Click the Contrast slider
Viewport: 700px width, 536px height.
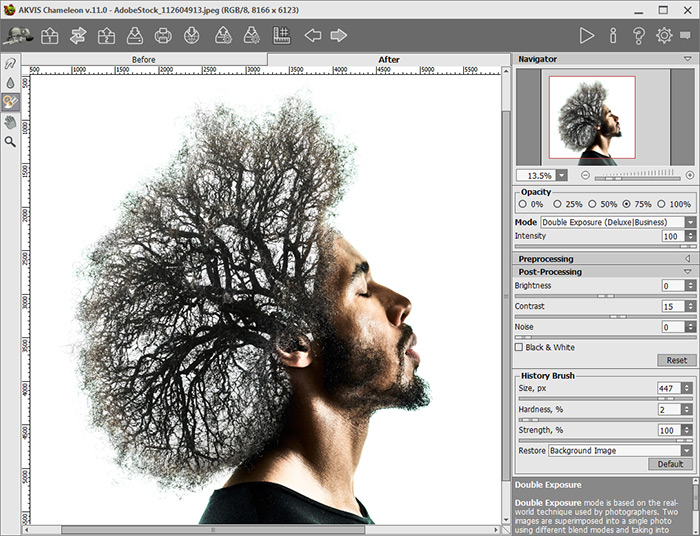(x=605, y=316)
